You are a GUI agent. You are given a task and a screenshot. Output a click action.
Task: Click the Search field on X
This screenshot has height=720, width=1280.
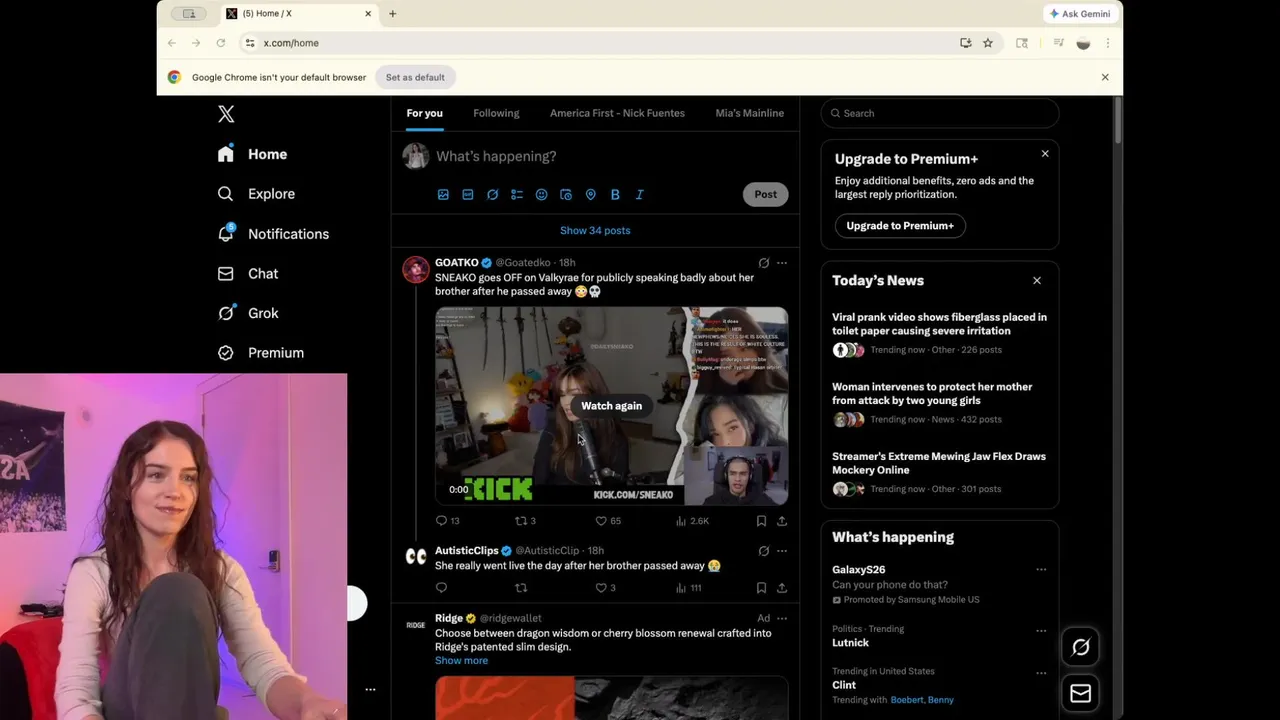(940, 113)
